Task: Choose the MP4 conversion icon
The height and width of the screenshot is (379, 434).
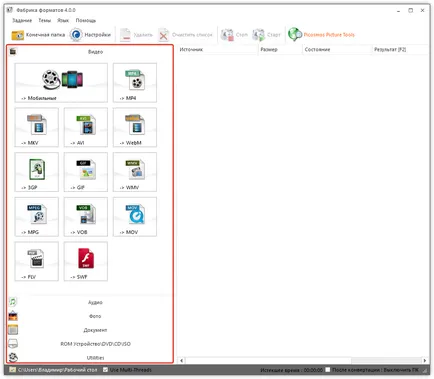Action: (x=135, y=82)
